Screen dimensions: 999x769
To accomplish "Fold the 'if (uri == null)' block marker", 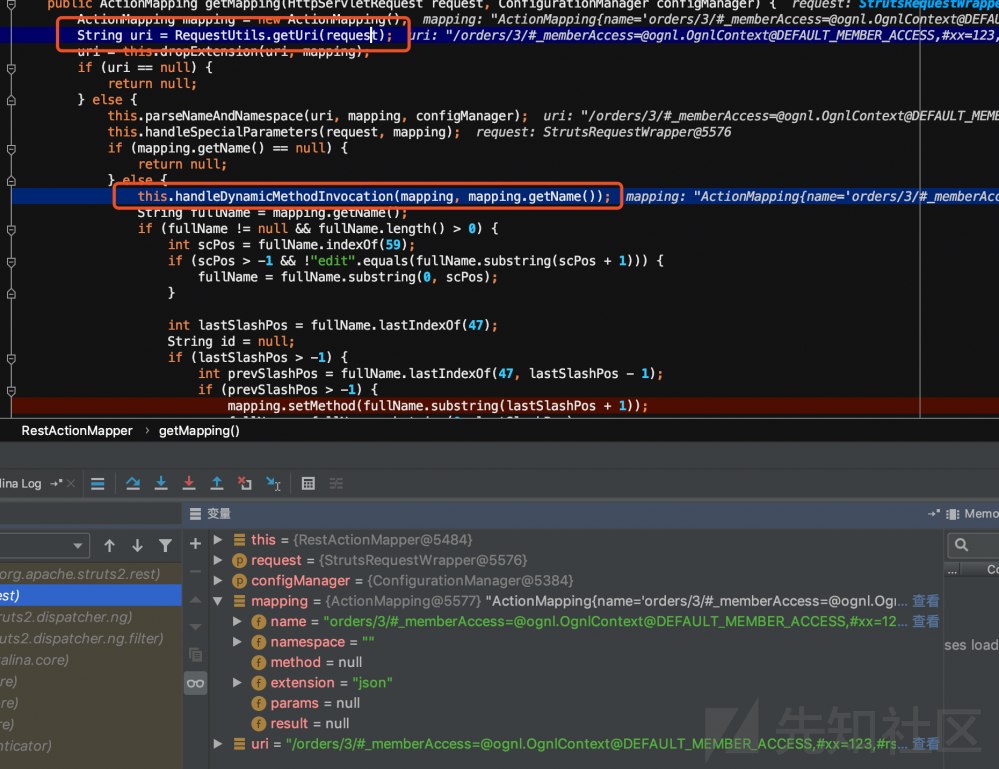I will 11,68.
